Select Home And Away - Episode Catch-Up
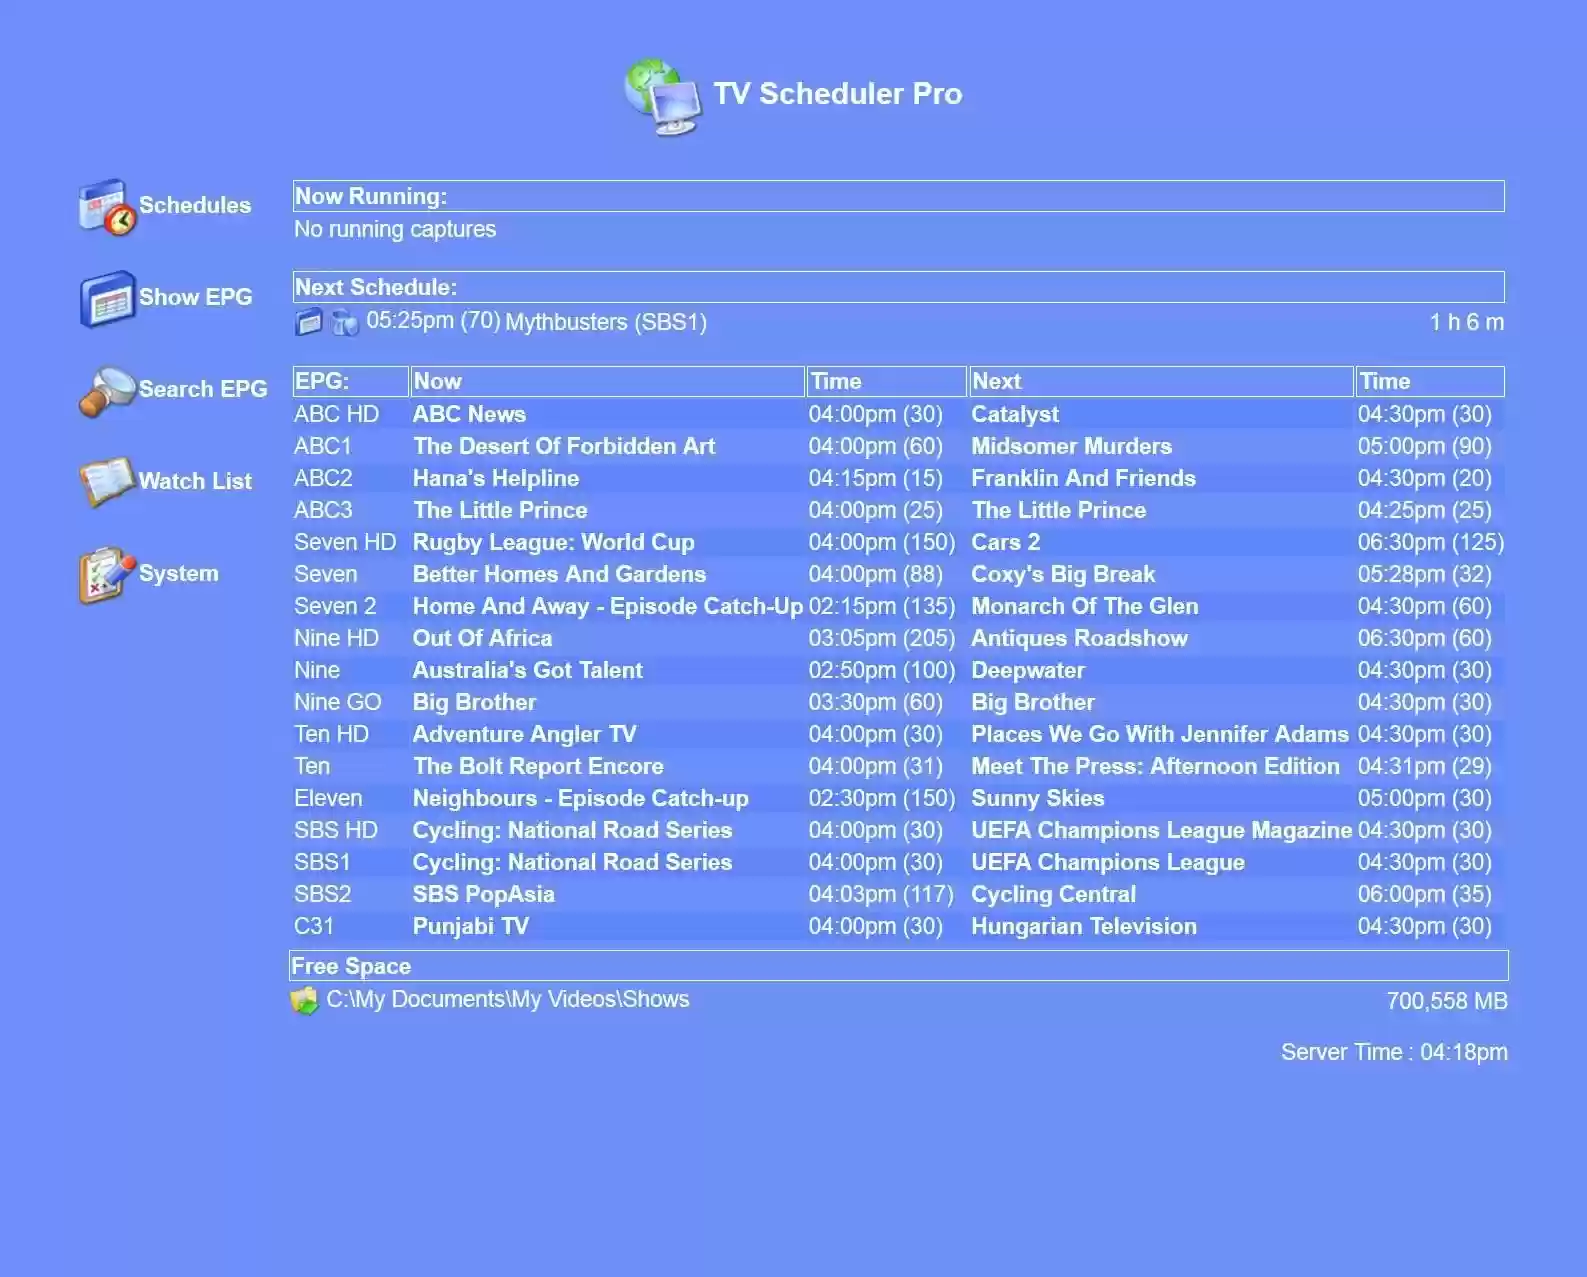Image resolution: width=1587 pixels, height=1277 pixels. (x=608, y=606)
